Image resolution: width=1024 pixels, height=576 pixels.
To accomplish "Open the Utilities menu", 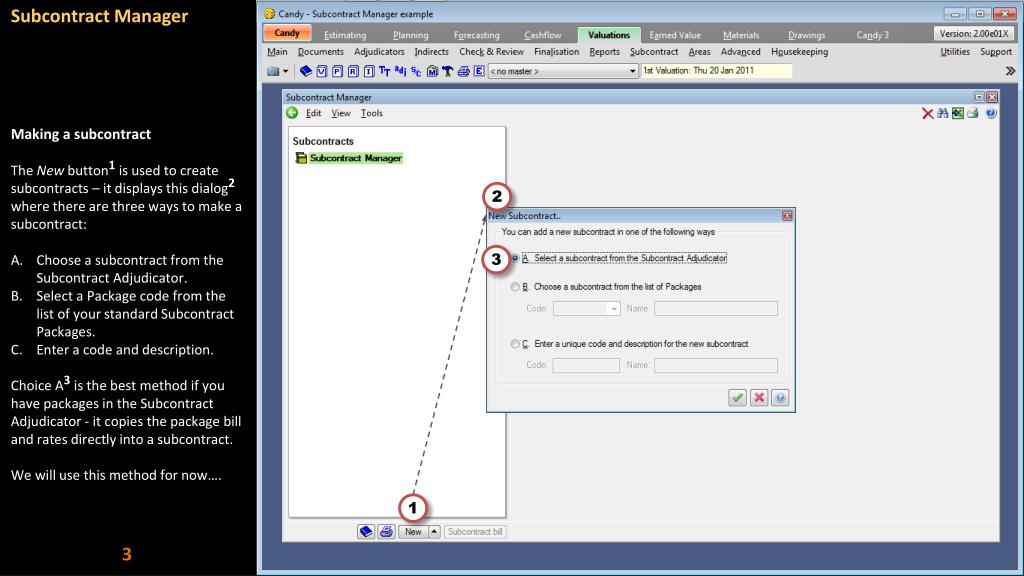I will point(955,52).
